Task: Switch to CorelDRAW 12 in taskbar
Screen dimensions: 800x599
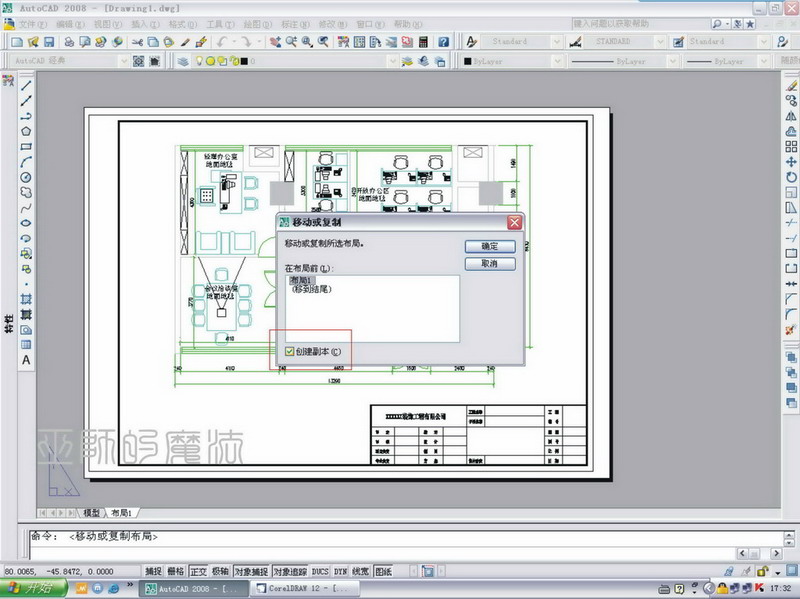Action: click(x=304, y=588)
